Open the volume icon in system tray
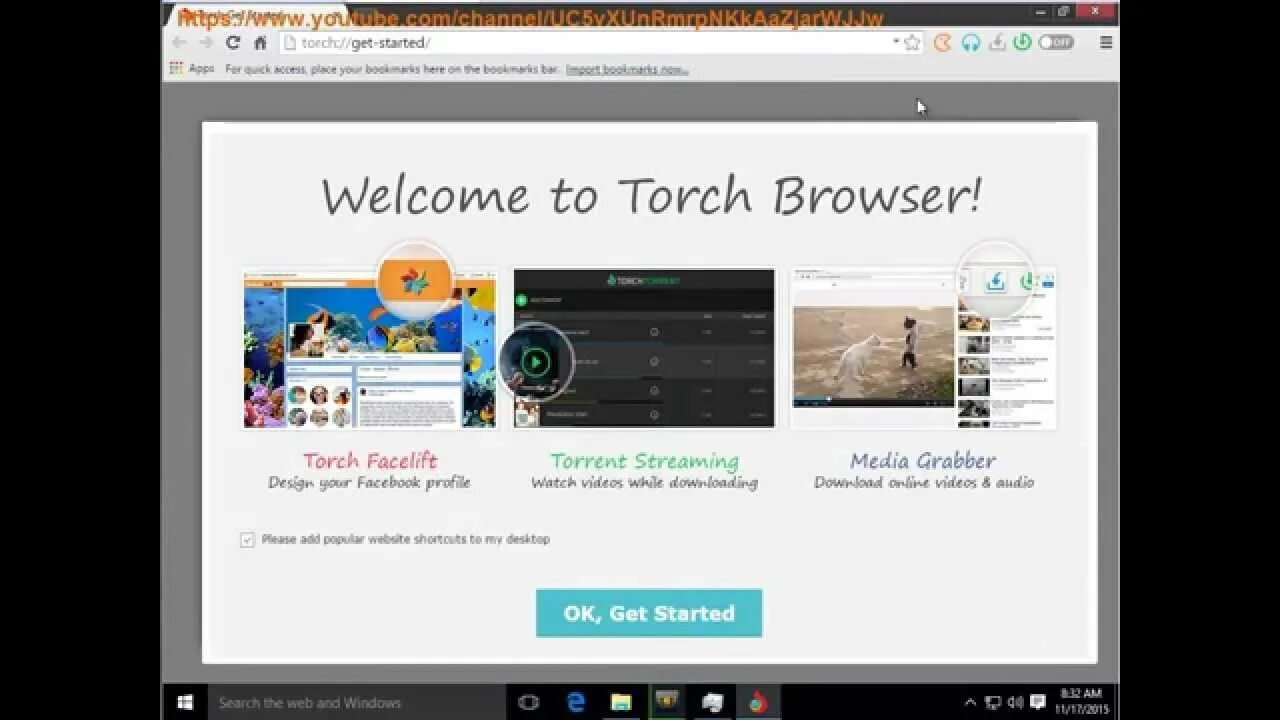 pyautogui.click(x=1015, y=702)
